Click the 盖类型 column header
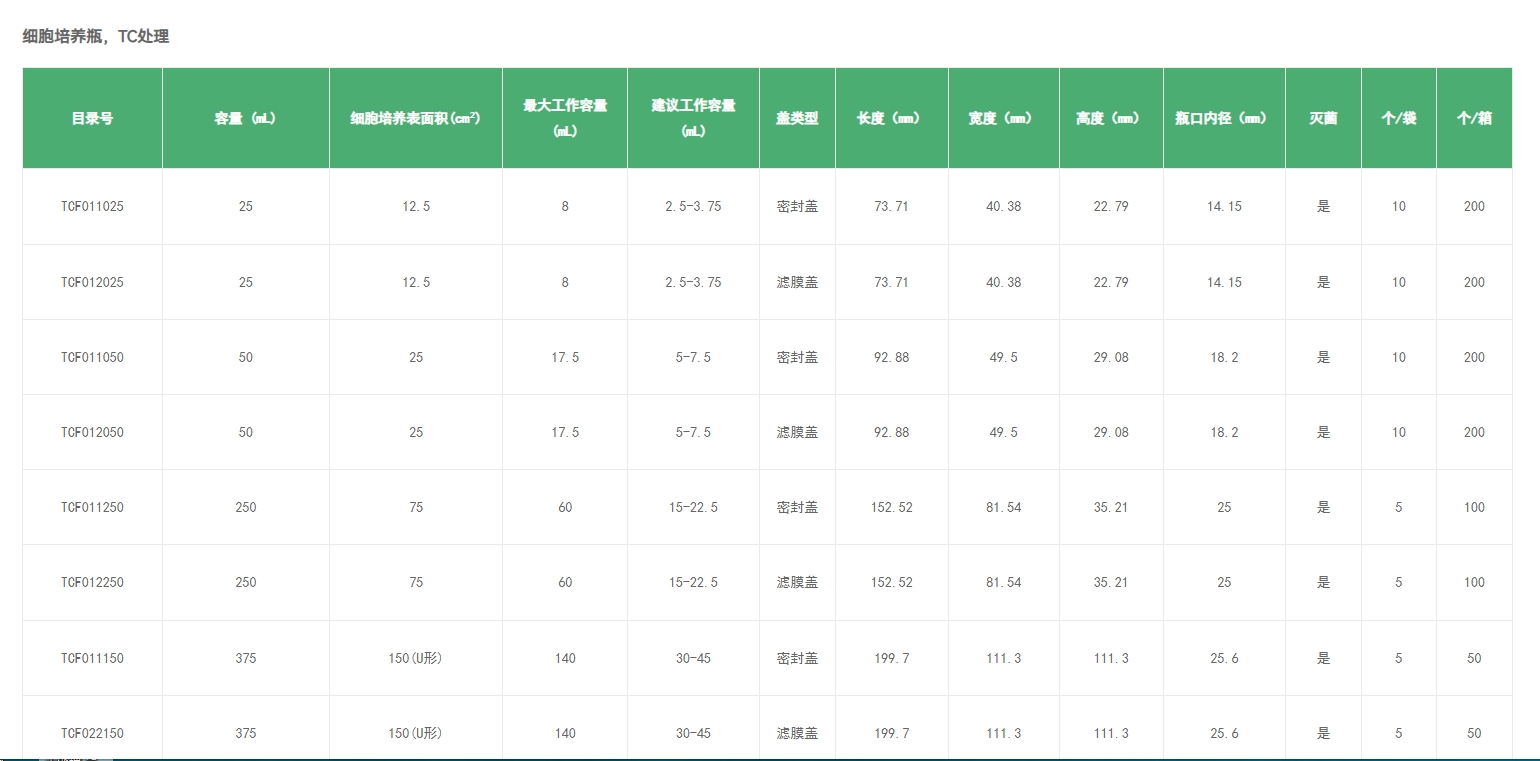 click(797, 118)
